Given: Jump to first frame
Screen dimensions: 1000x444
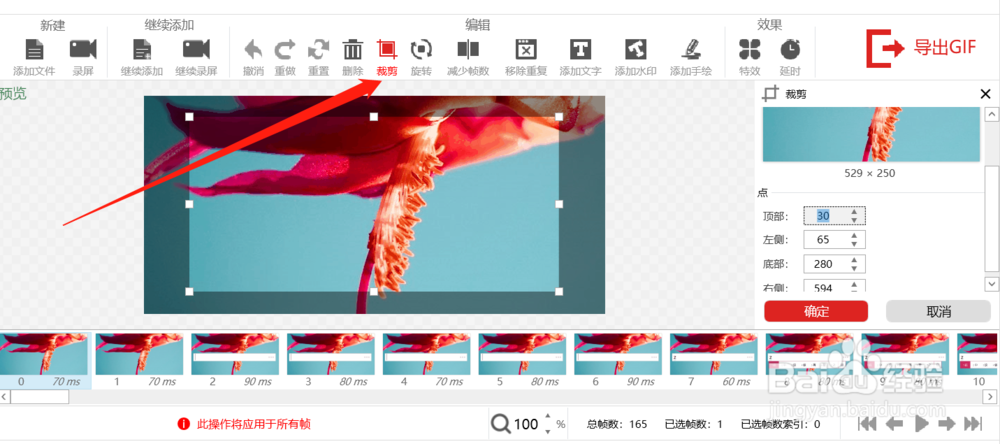Looking at the screenshot, I should [868, 424].
